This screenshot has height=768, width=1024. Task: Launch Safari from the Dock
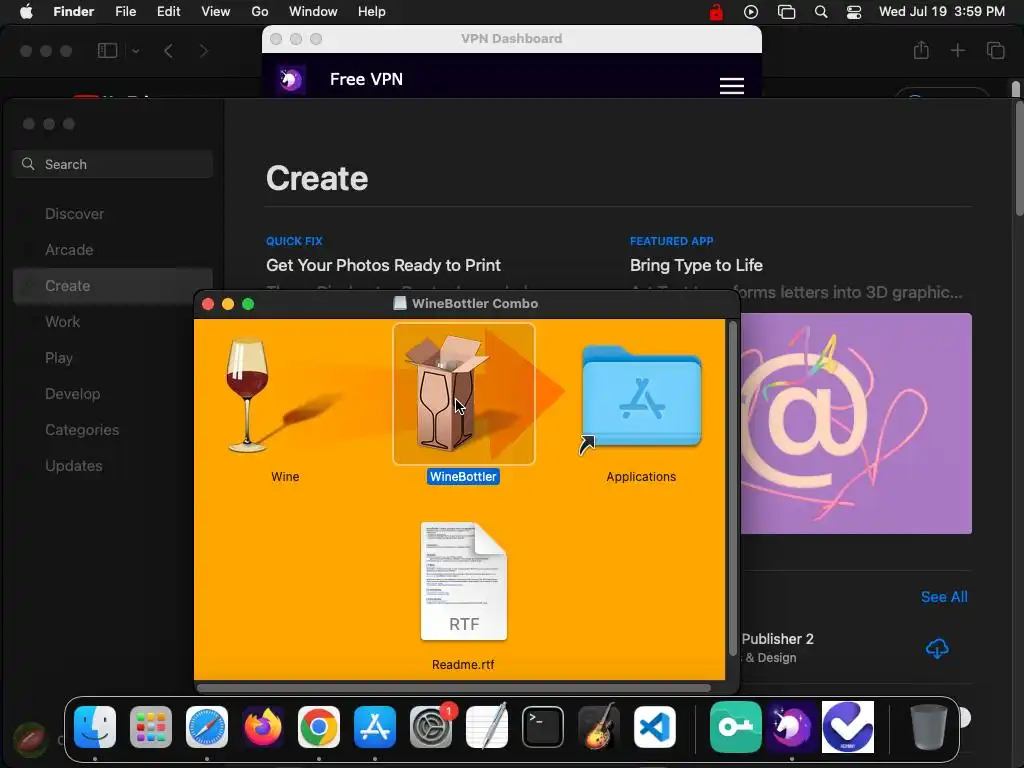[207, 727]
